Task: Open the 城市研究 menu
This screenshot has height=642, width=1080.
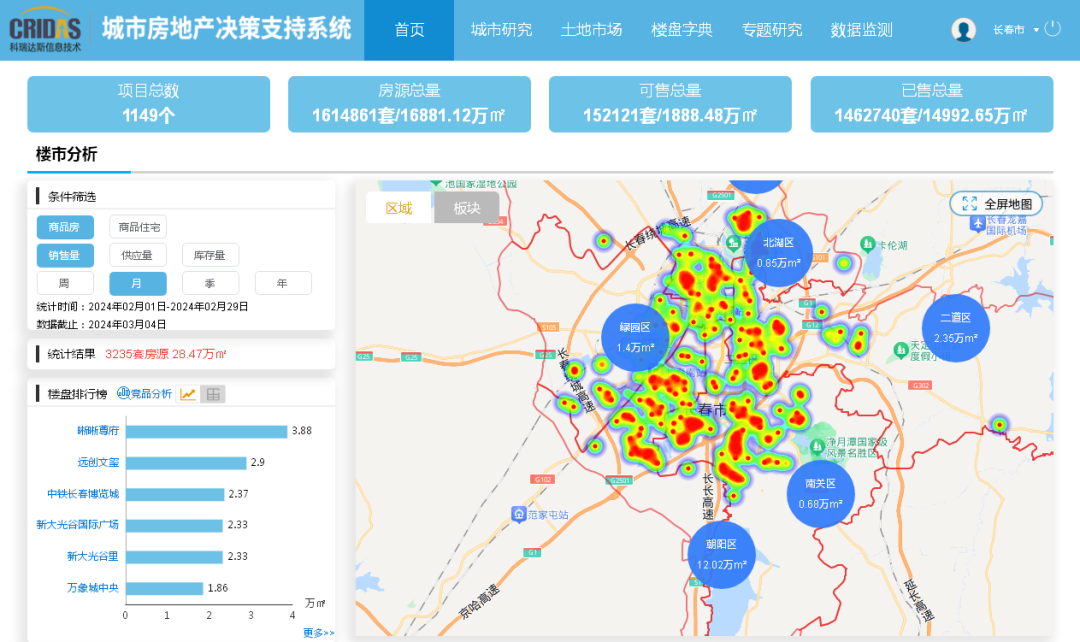Action: pyautogui.click(x=501, y=30)
